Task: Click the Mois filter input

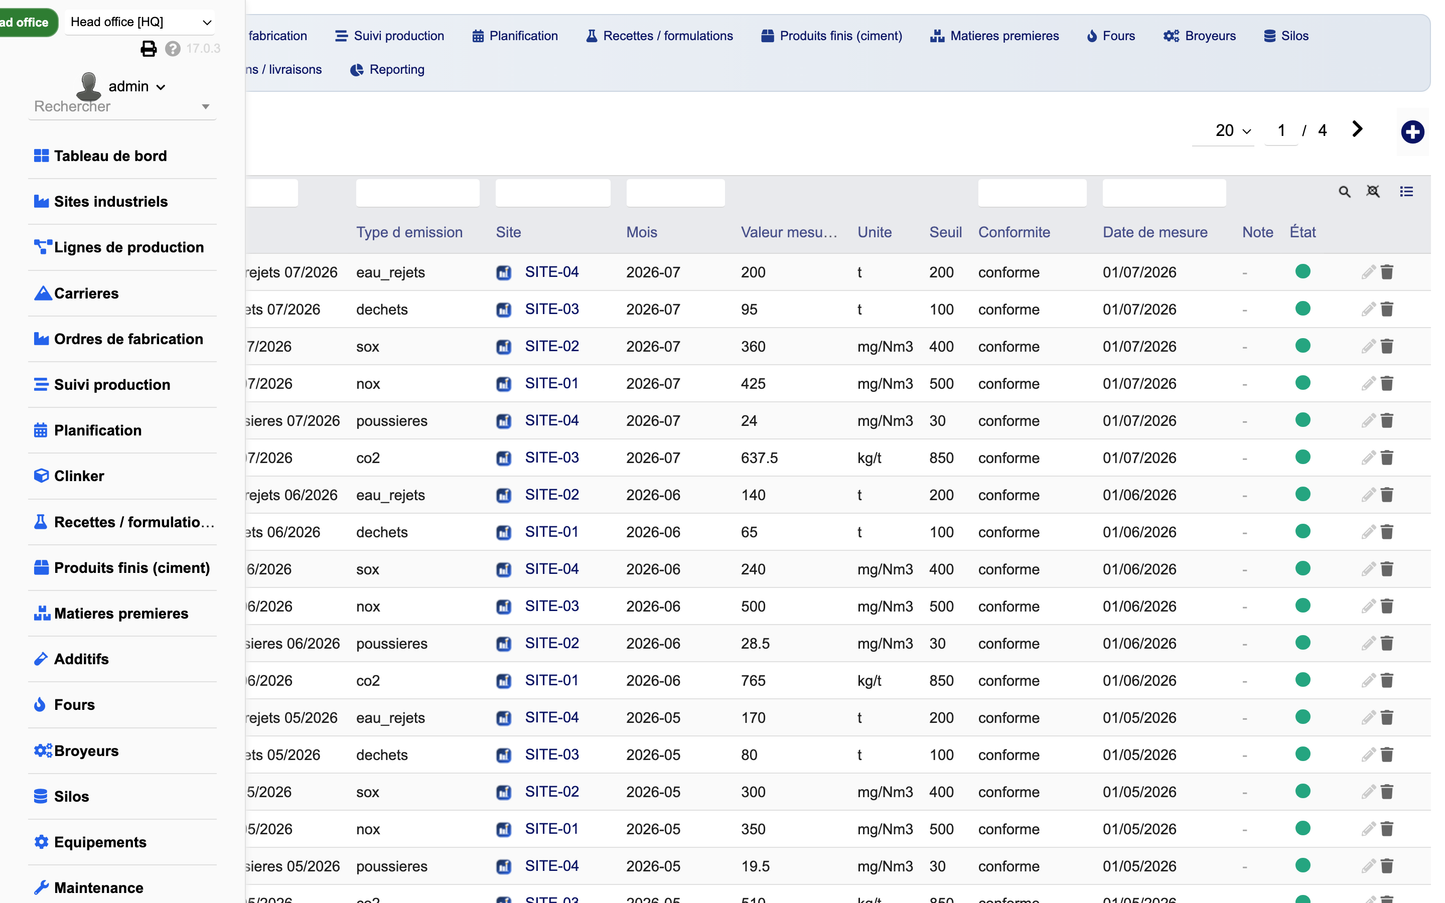Action: click(675, 193)
